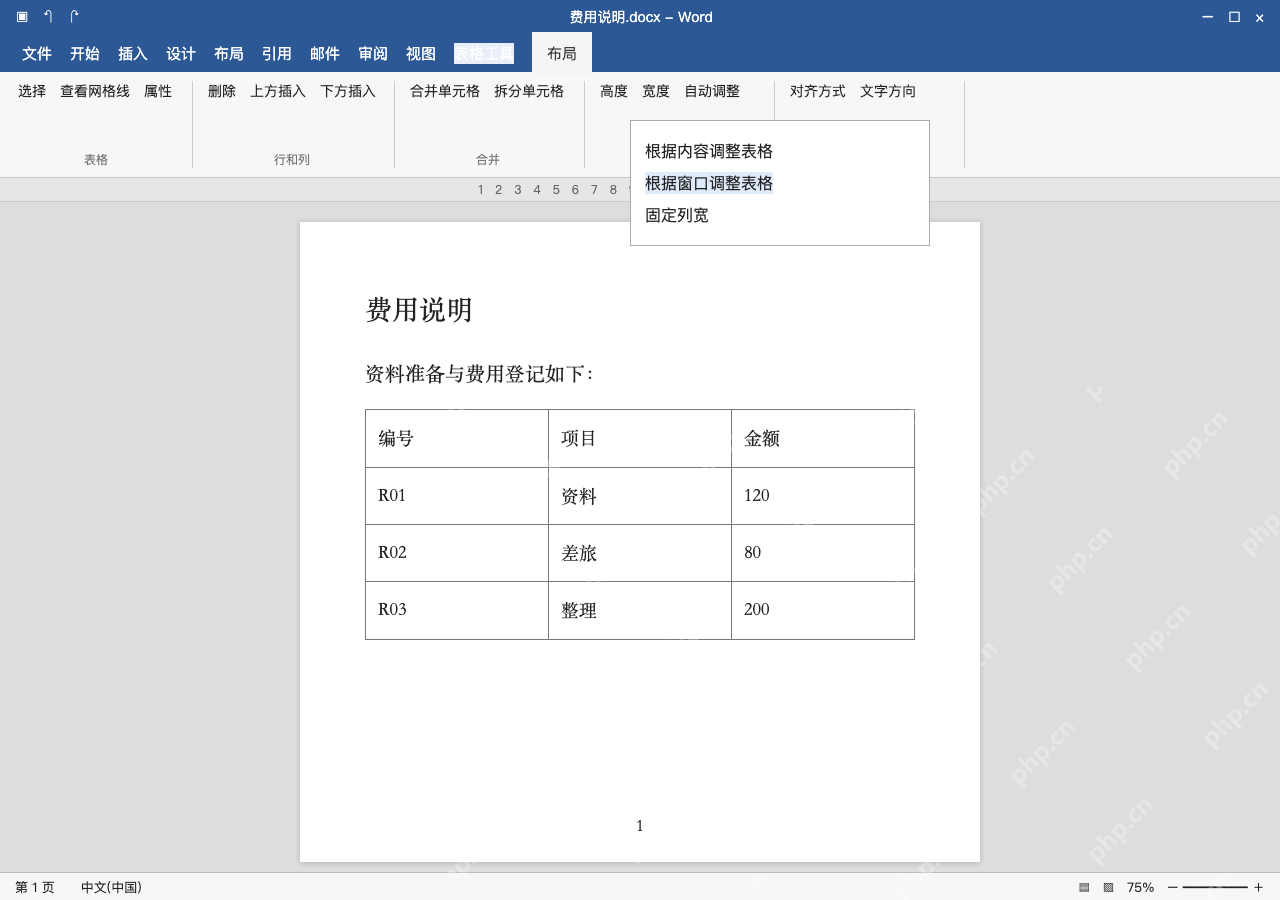1280x900 pixels.
Task: Click the 查看网格线 button
Action: [x=95, y=91]
